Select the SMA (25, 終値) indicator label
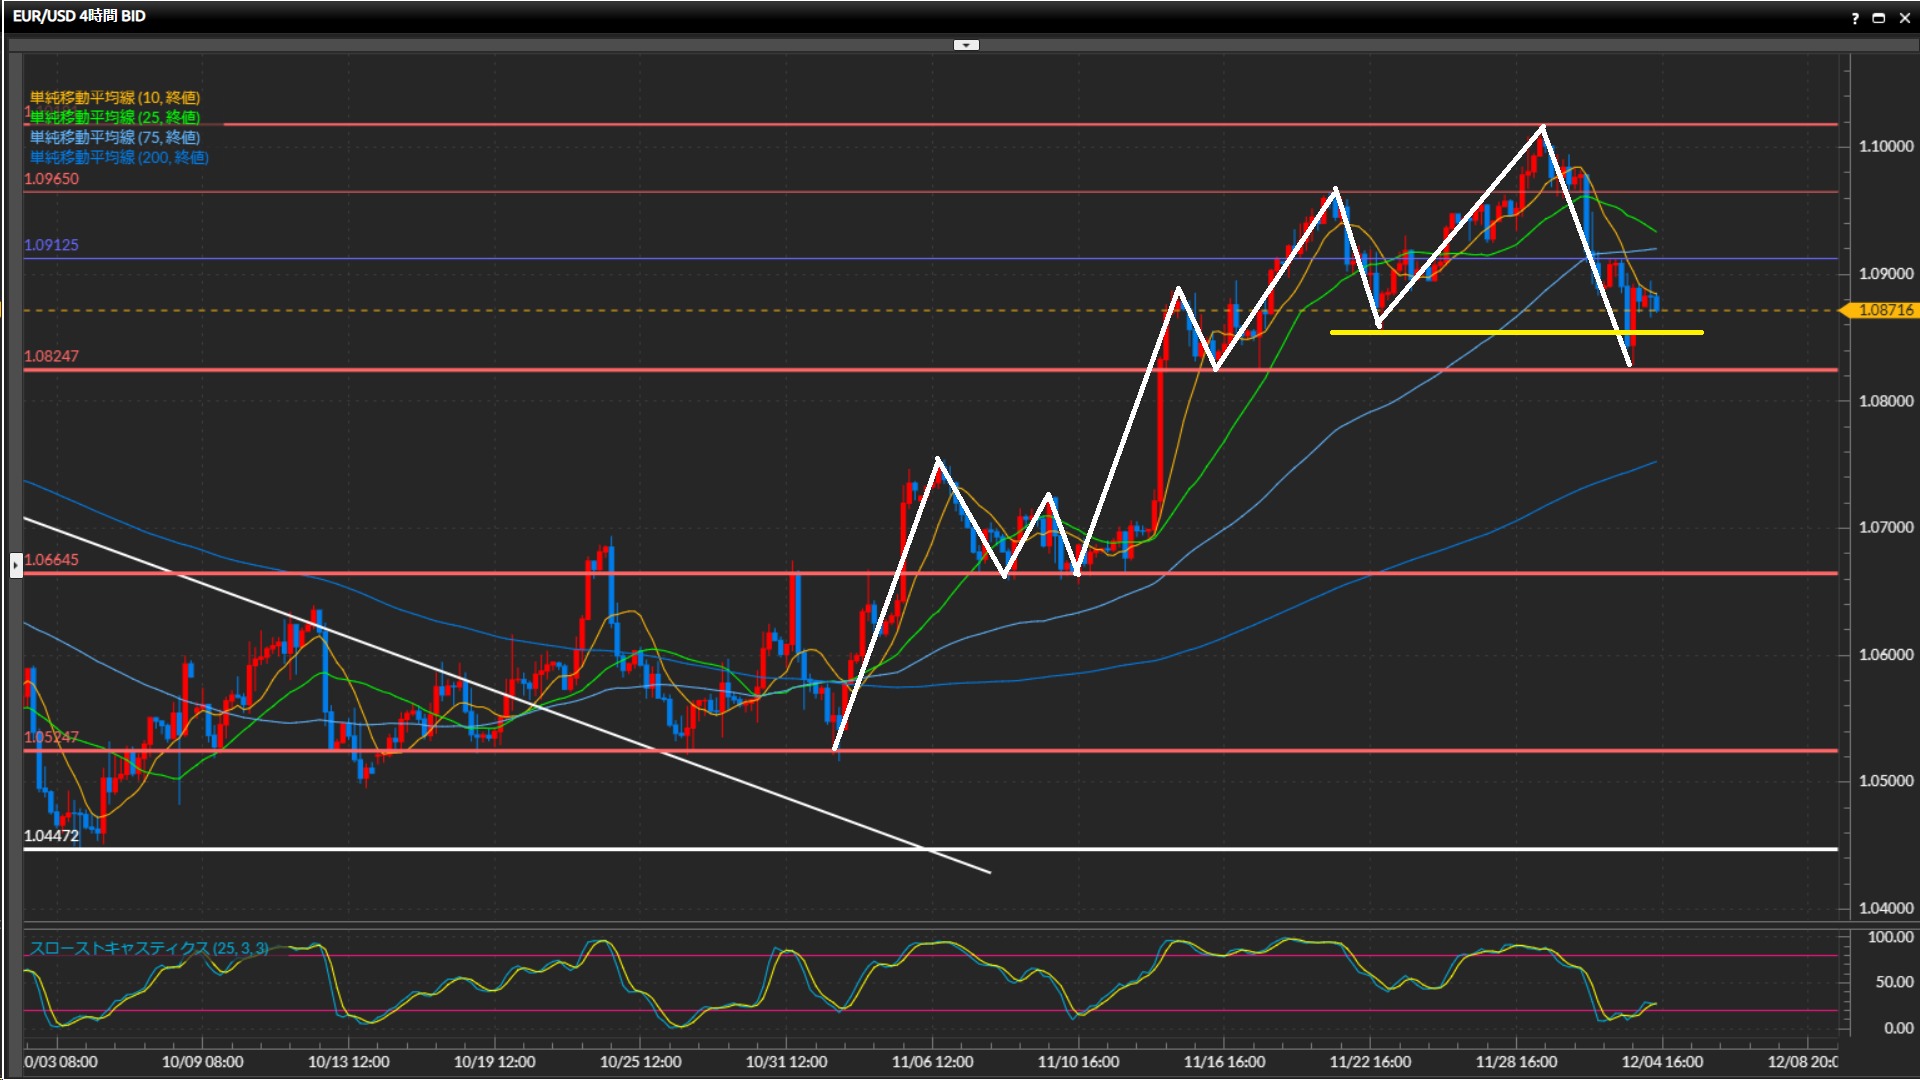Image resolution: width=1920 pixels, height=1080 pixels. [x=115, y=117]
